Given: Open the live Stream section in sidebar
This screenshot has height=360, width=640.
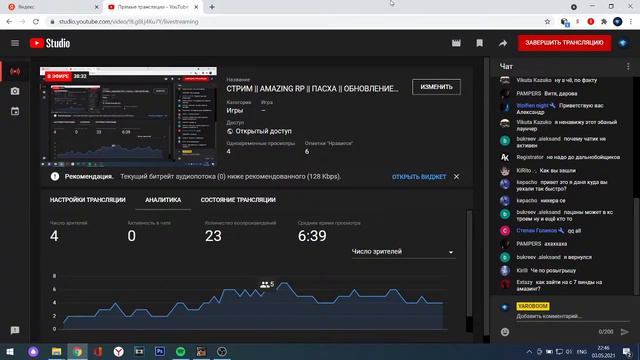Looking at the screenshot, I should (15, 71).
